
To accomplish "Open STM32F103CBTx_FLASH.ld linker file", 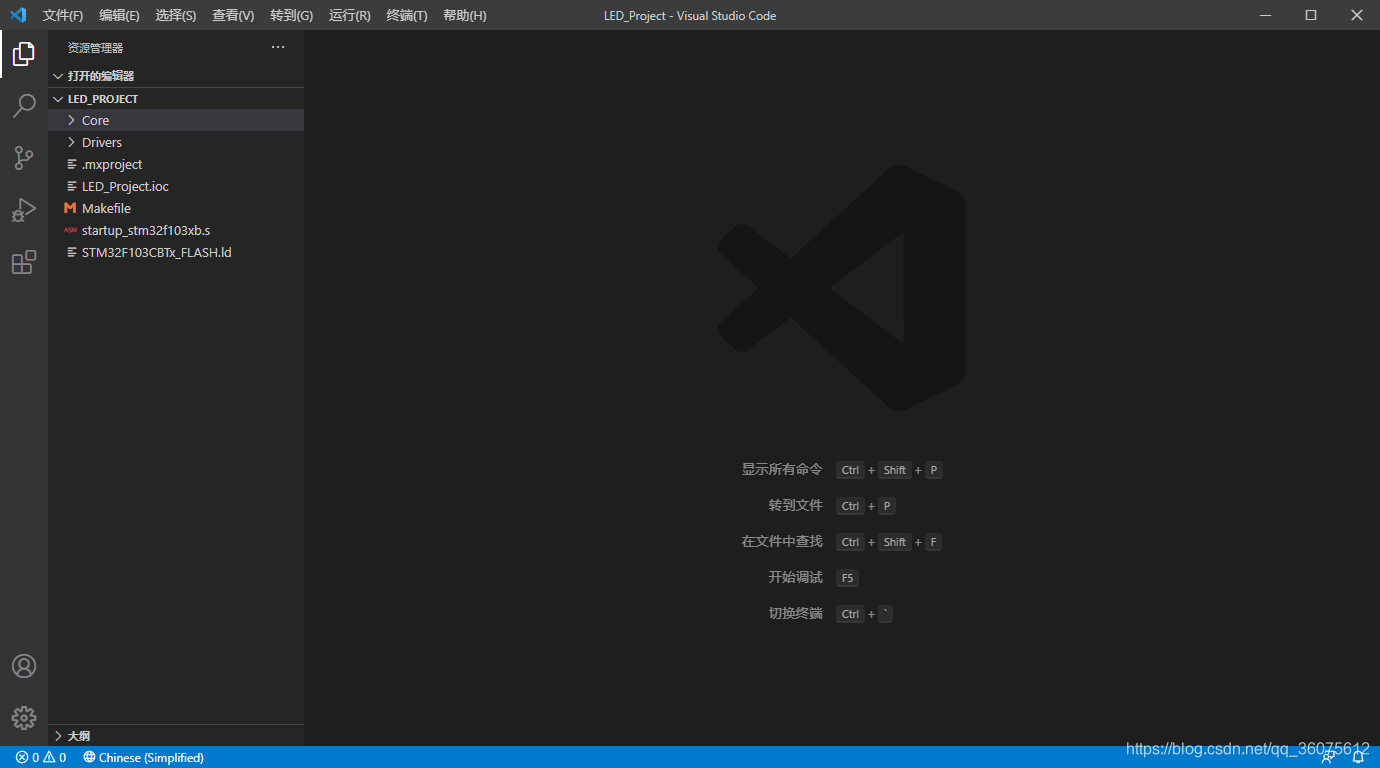I will 176,252.
